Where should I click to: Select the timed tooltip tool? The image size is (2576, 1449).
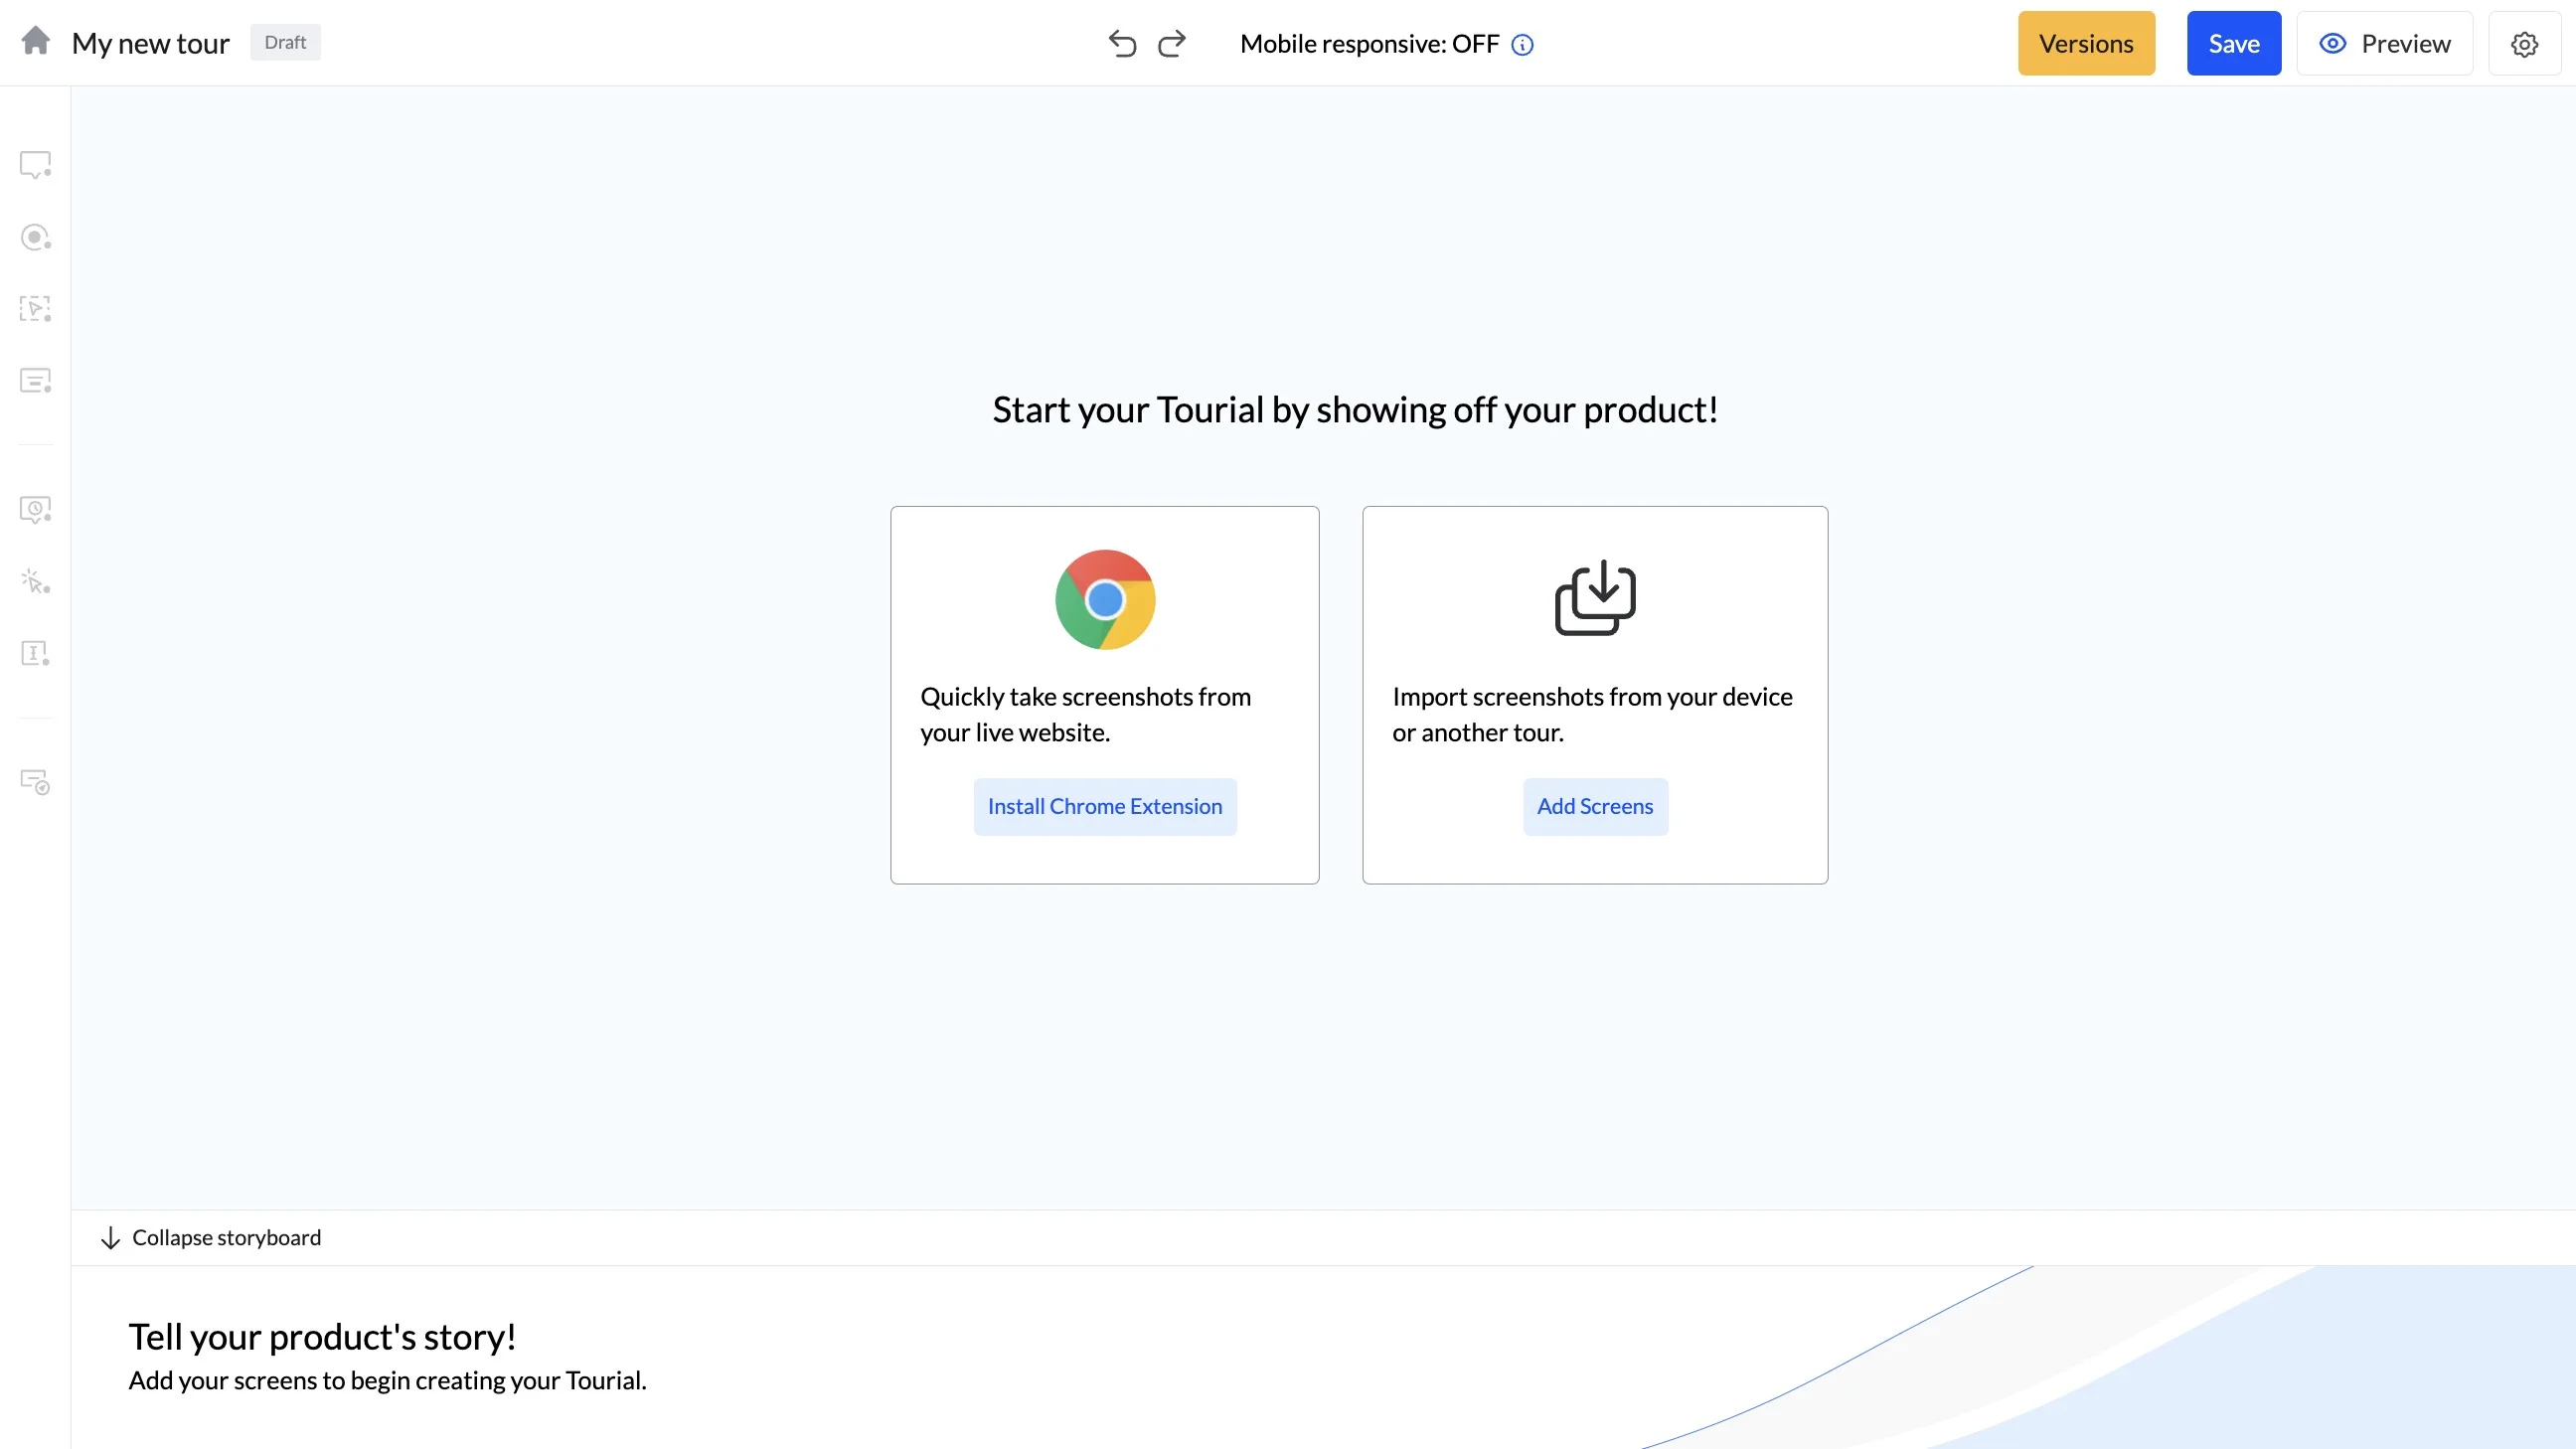pyautogui.click(x=36, y=510)
